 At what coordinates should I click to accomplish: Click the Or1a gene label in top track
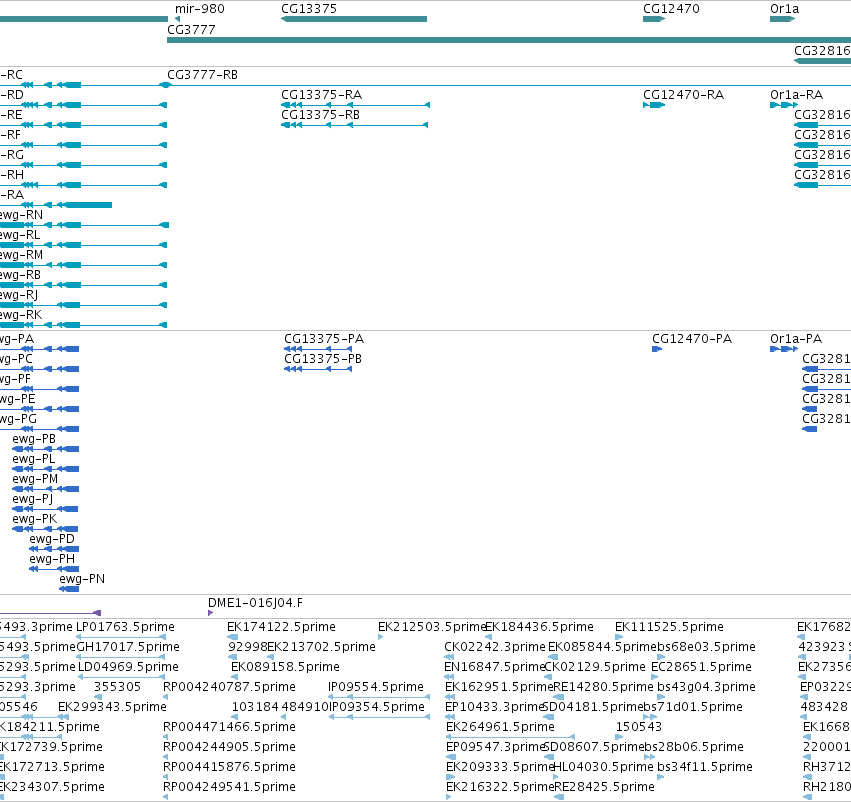(784, 9)
